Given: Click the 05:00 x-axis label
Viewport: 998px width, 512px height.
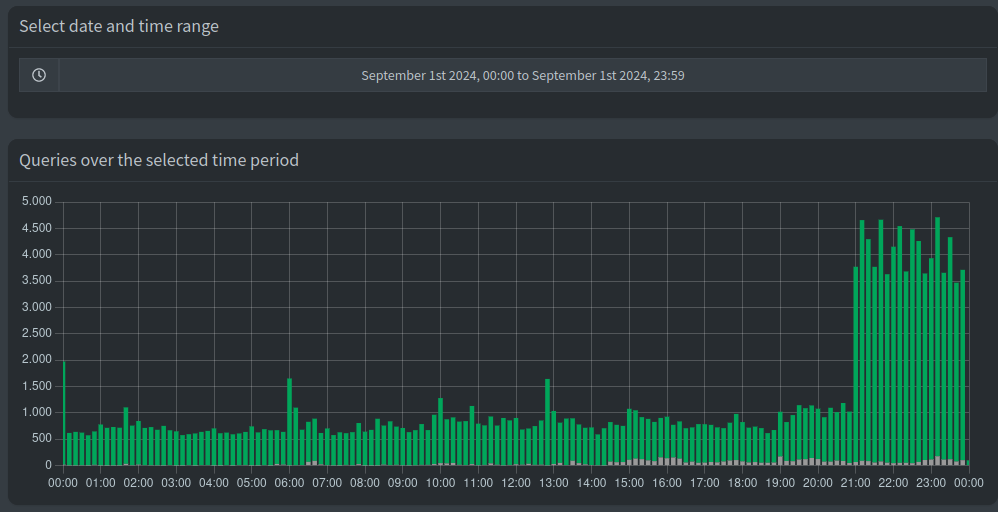Looking at the screenshot, I should 251,483.
